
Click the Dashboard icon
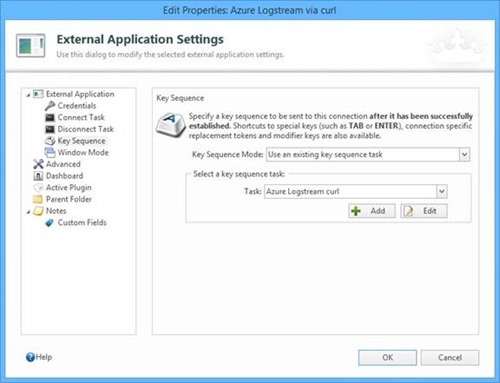coord(38,176)
